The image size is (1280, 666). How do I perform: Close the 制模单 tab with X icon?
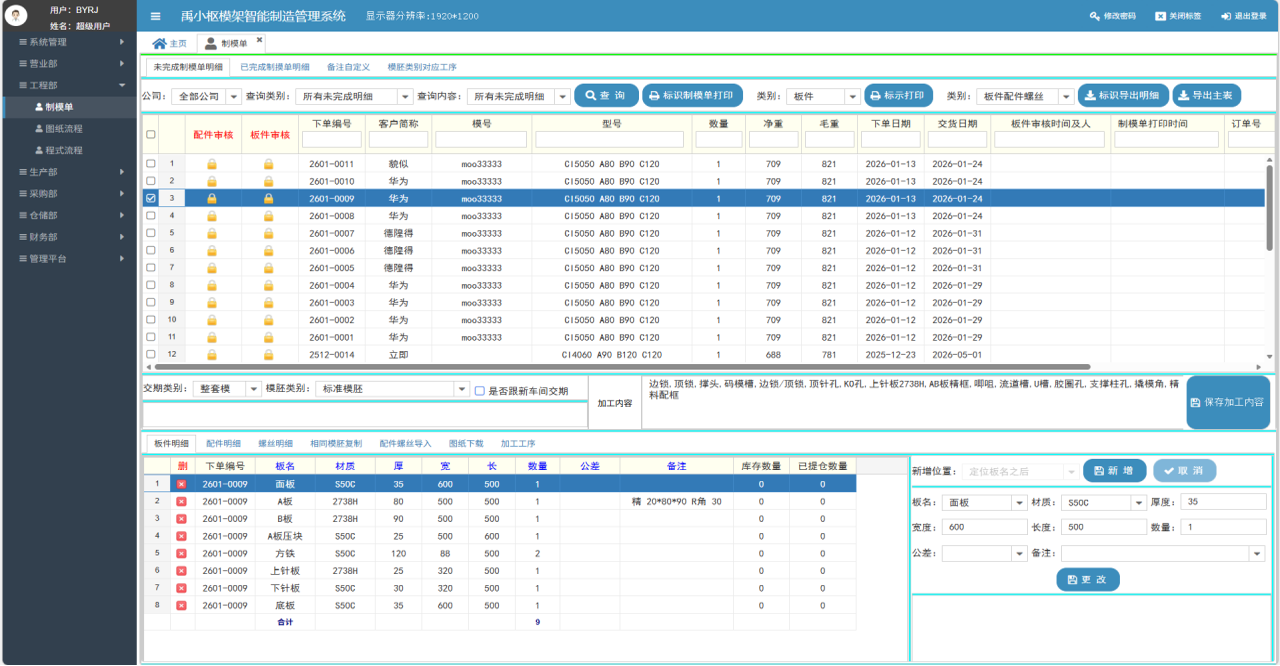(260, 40)
